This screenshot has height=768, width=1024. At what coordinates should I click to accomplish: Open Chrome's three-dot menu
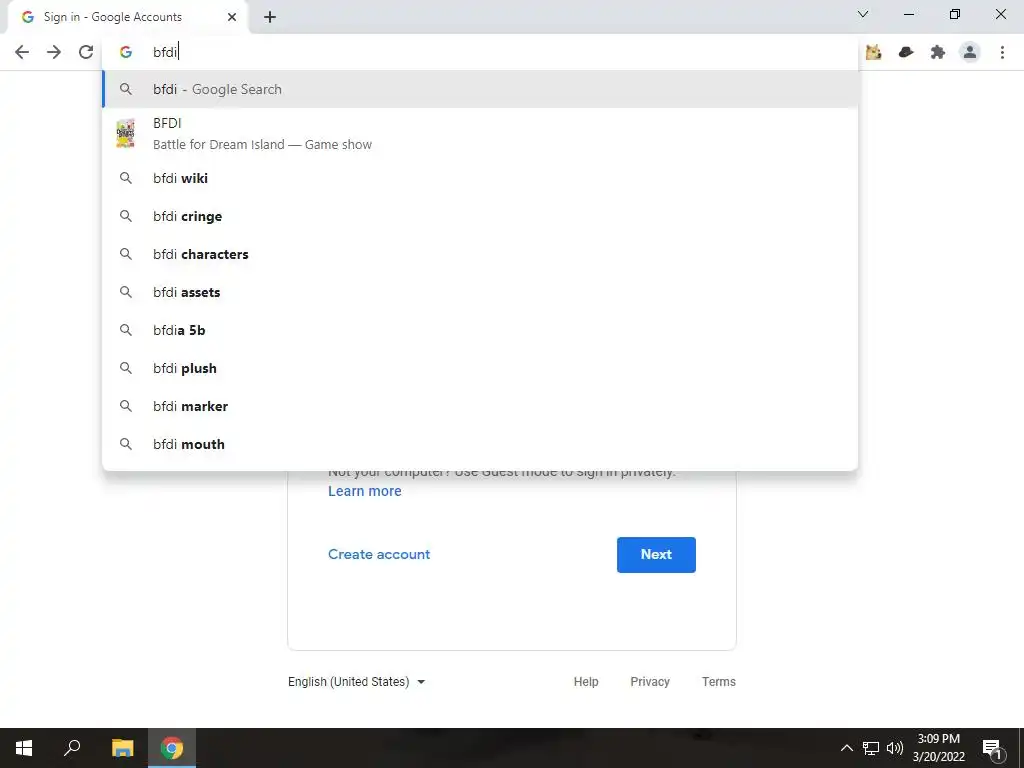[1002, 52]
